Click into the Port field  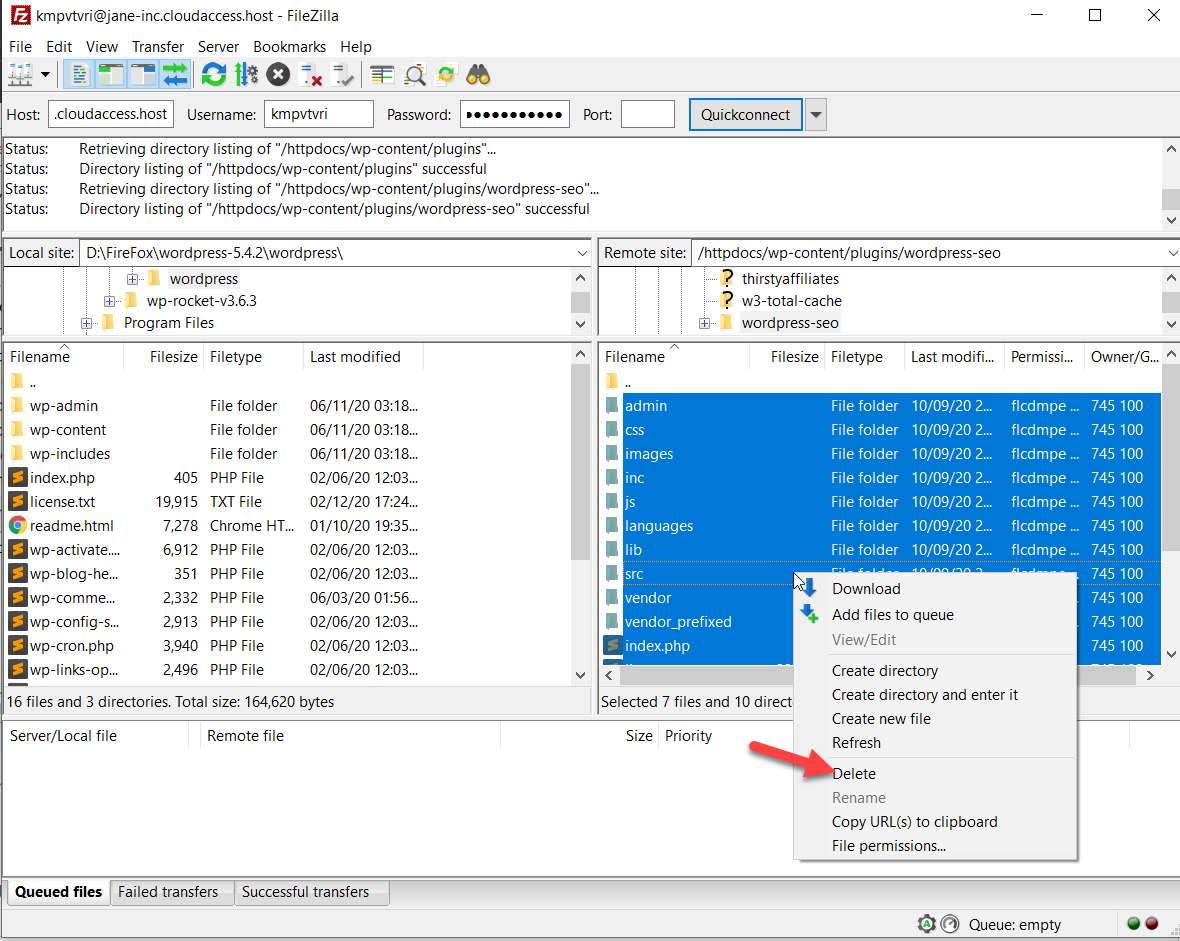(648, 114)
